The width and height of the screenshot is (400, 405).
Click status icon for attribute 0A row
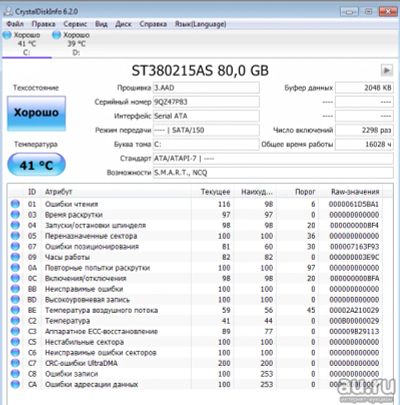click(x=15, y=268)
